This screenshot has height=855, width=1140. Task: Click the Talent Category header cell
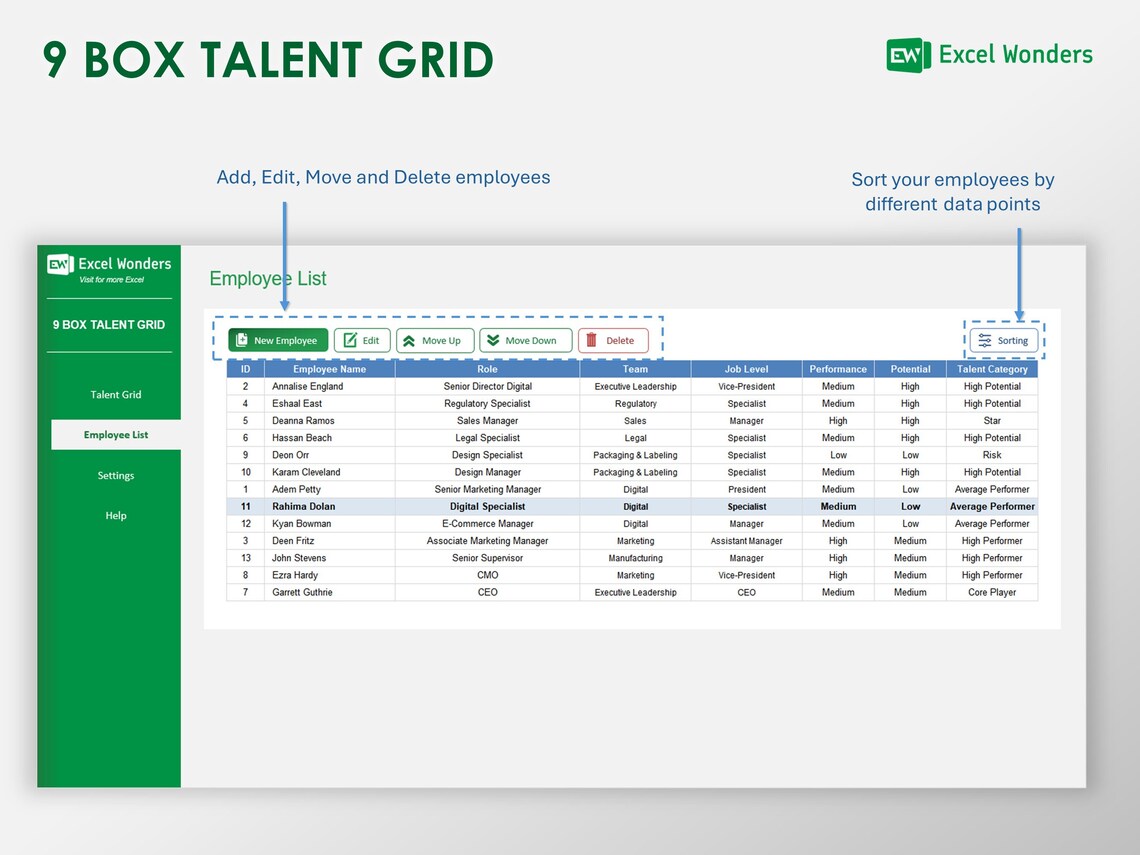(992, 368)
